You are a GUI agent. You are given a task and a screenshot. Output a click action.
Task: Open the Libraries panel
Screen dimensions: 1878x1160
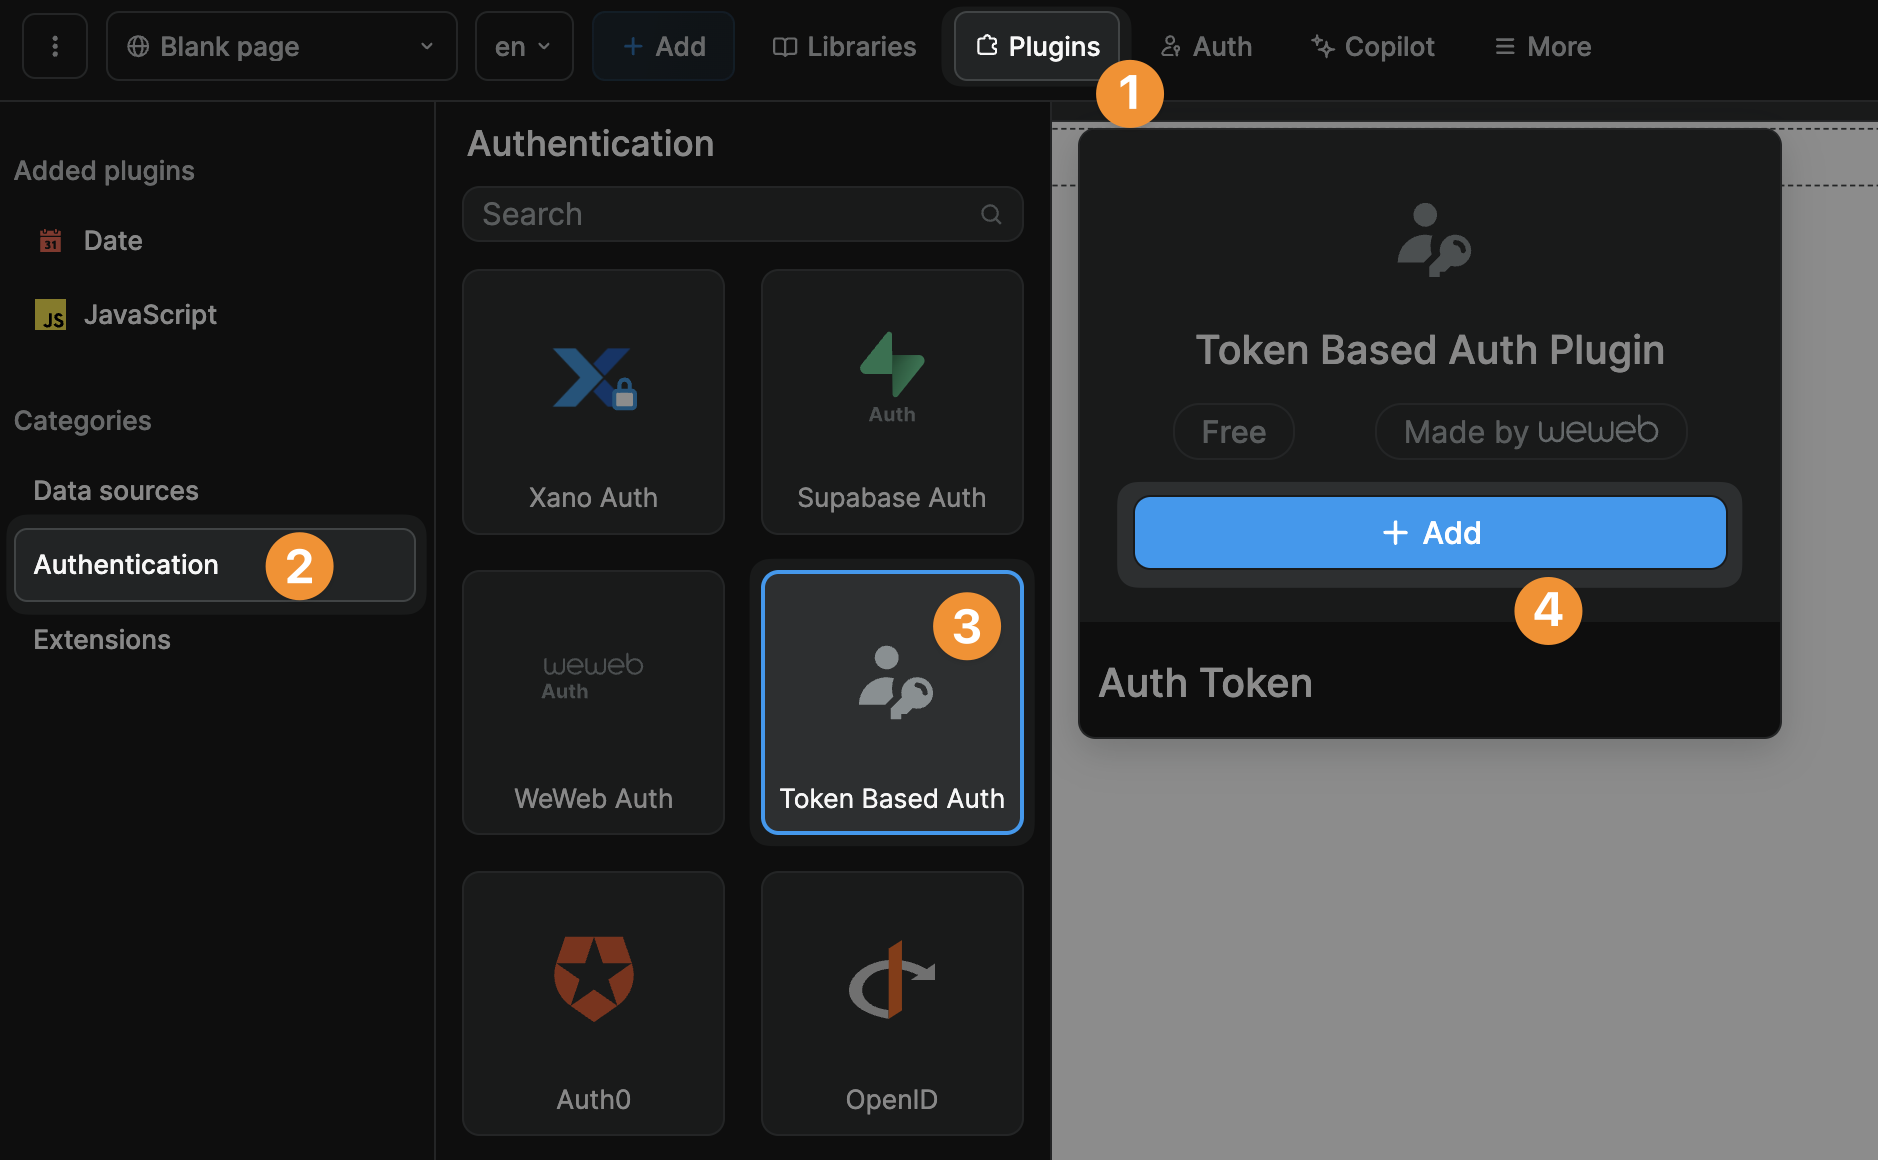click(843, 46)
